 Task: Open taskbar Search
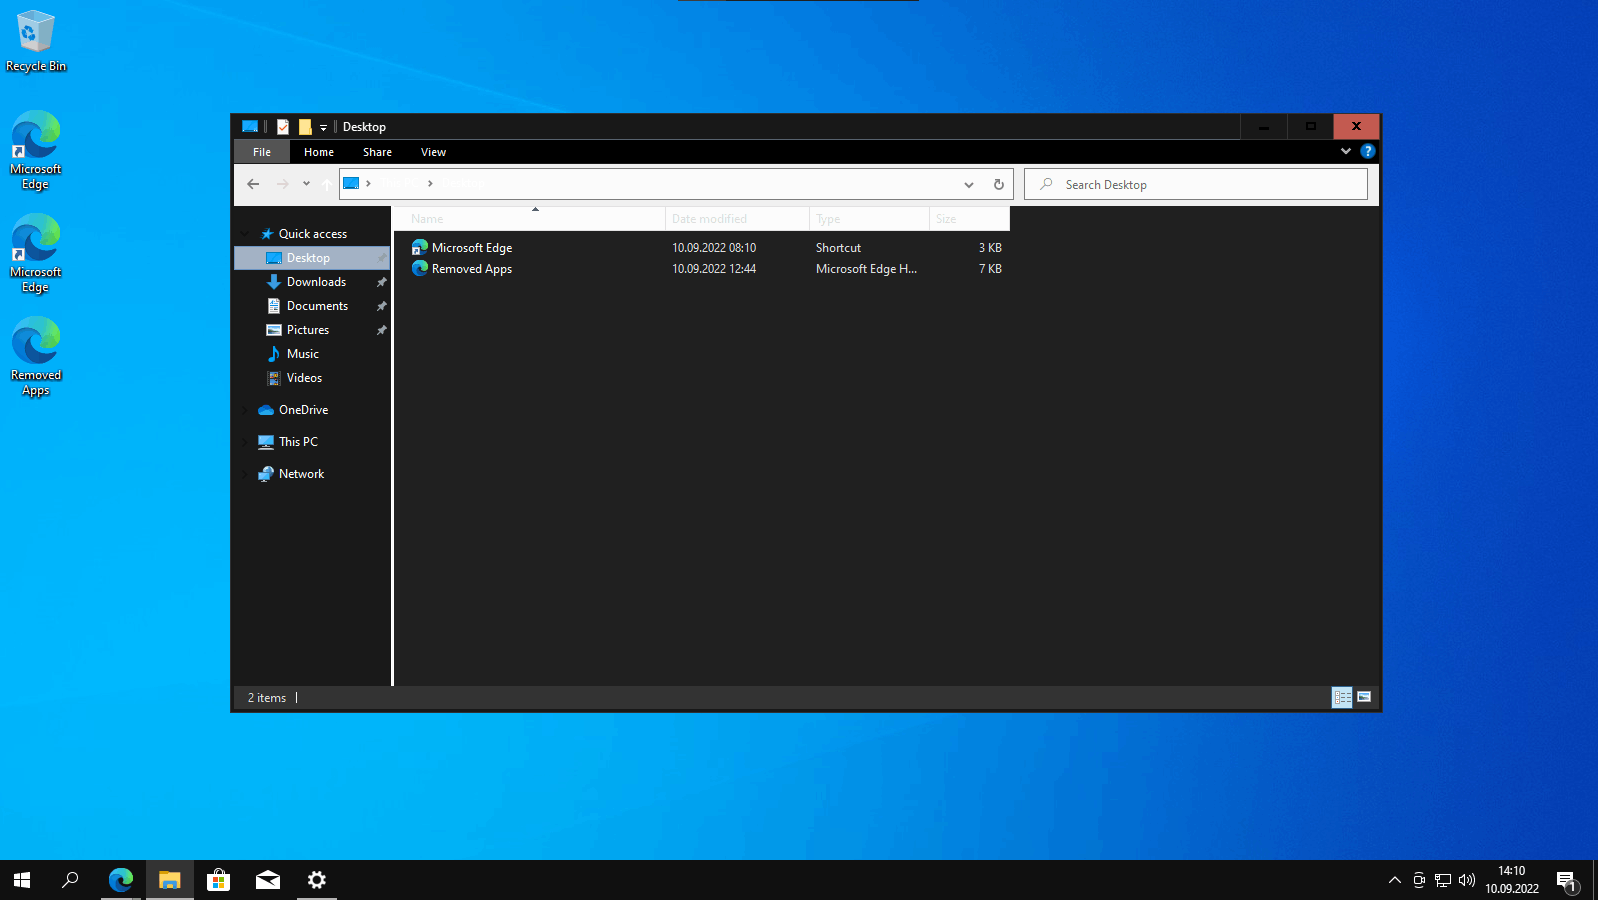point(70,880)
